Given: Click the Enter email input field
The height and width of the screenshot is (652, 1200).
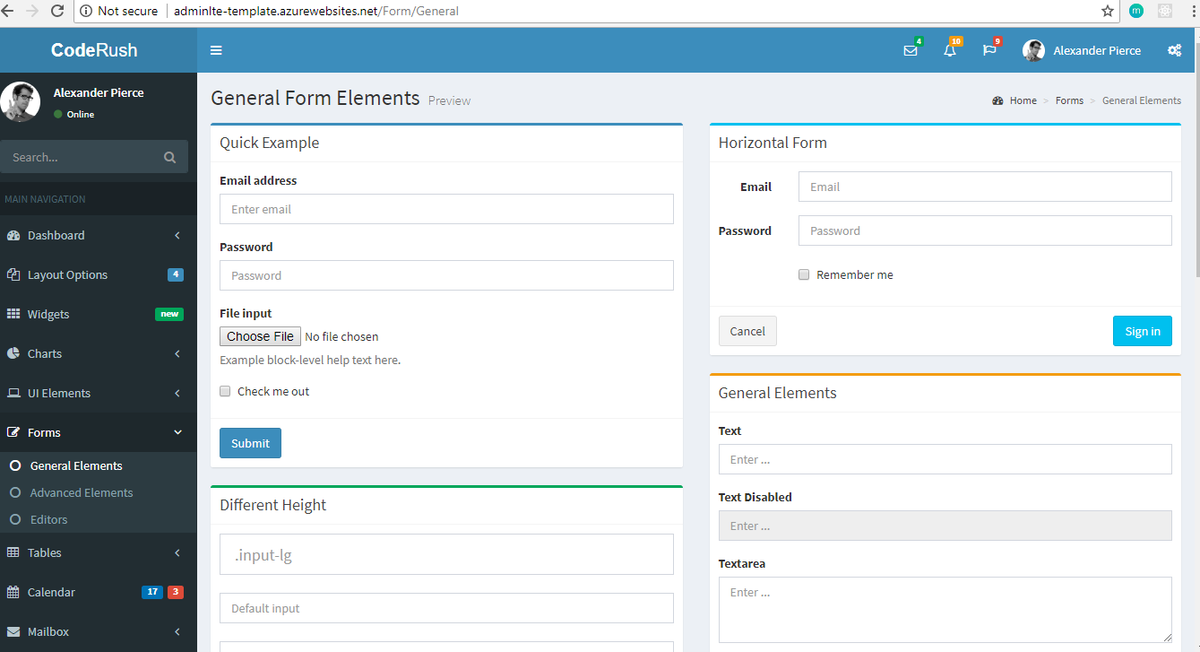Looking at the screenshot, I should click(x=446, y=209).
